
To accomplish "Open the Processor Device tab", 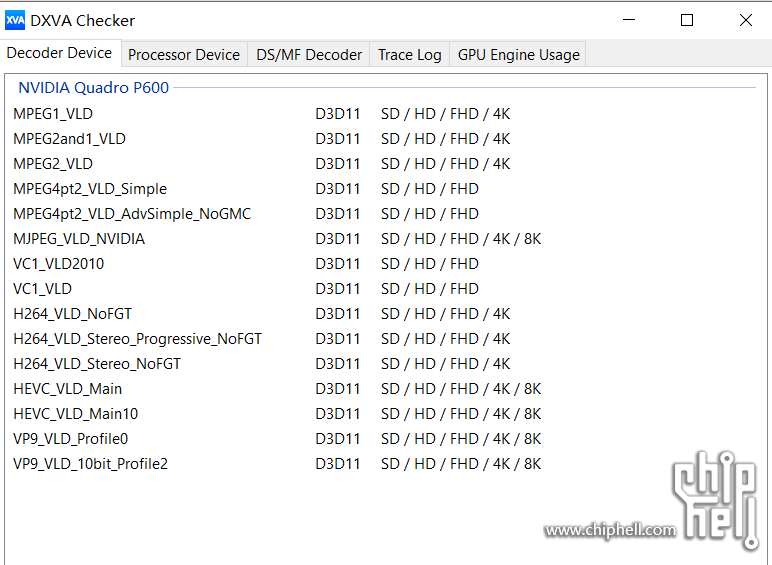I will [x=184, y=55].
